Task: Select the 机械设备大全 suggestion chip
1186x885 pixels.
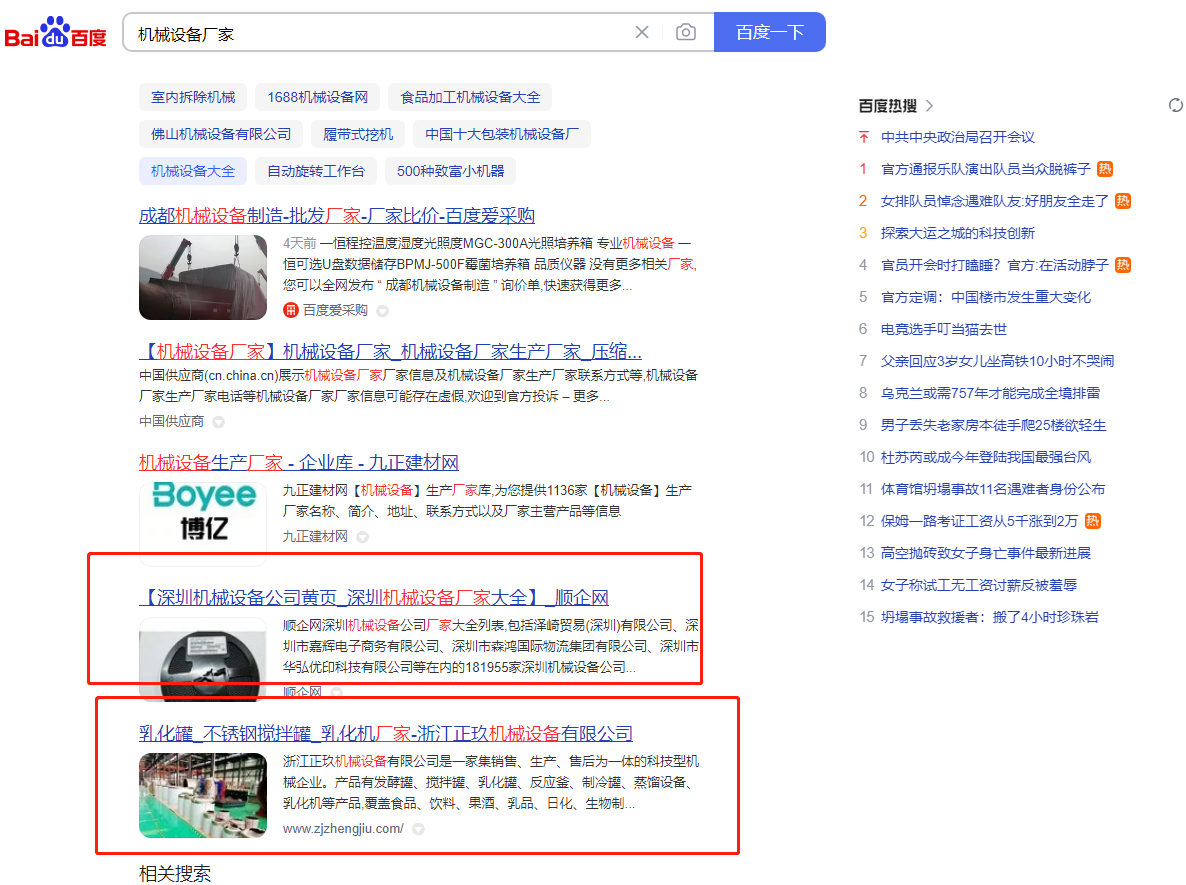Action: click(193, 171)
